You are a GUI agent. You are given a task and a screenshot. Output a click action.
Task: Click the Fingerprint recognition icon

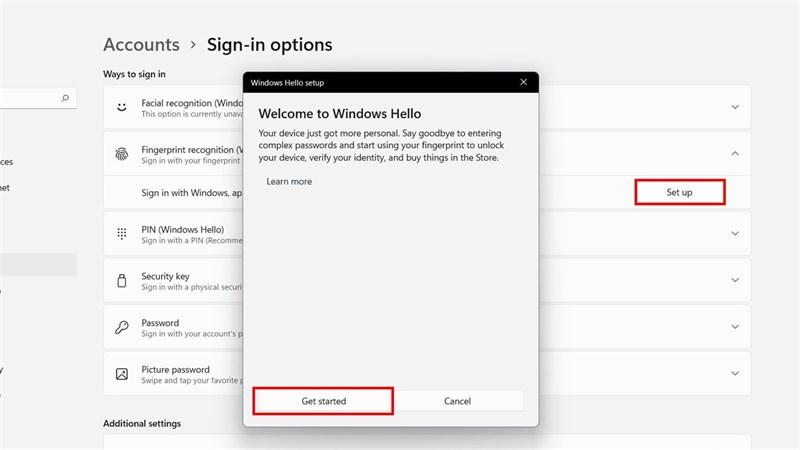[x=121, y=154]
